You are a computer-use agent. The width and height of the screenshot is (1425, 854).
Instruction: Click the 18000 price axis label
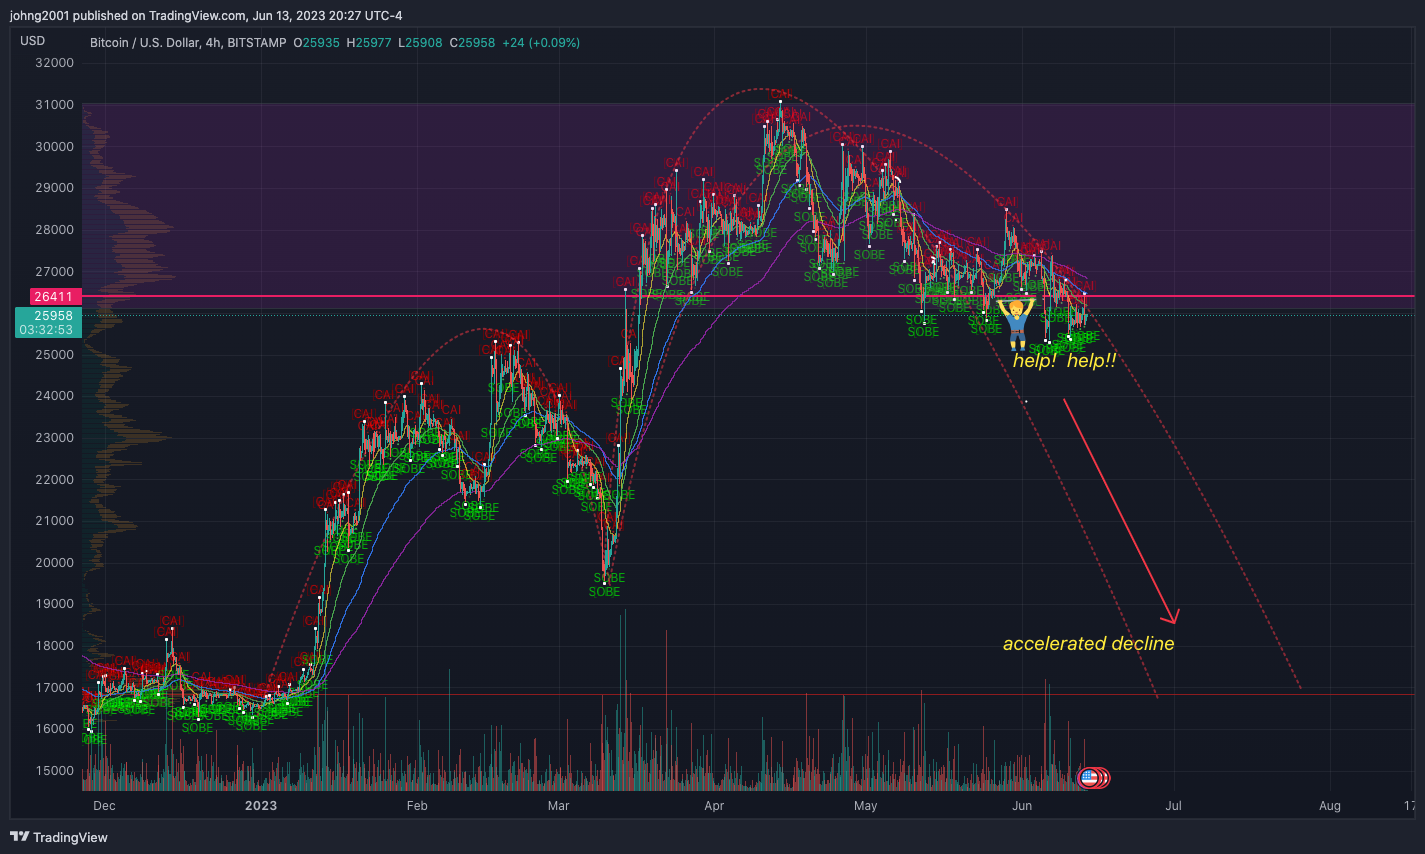tap(54, 646)
